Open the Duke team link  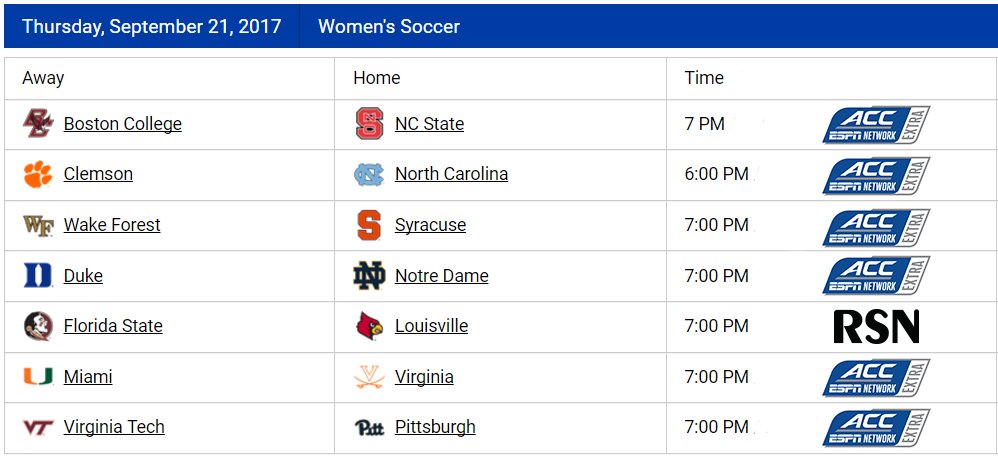pos(83,276)
